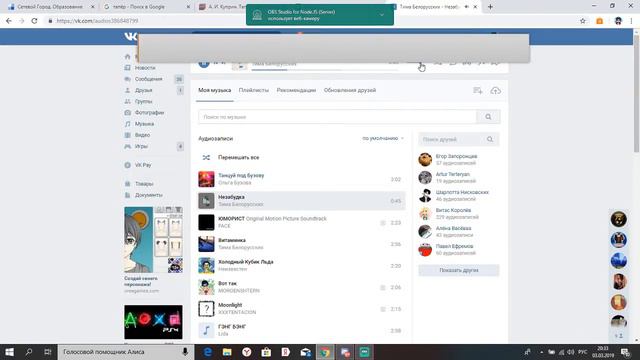Open VK logo home link

click(x=131, y=36)
